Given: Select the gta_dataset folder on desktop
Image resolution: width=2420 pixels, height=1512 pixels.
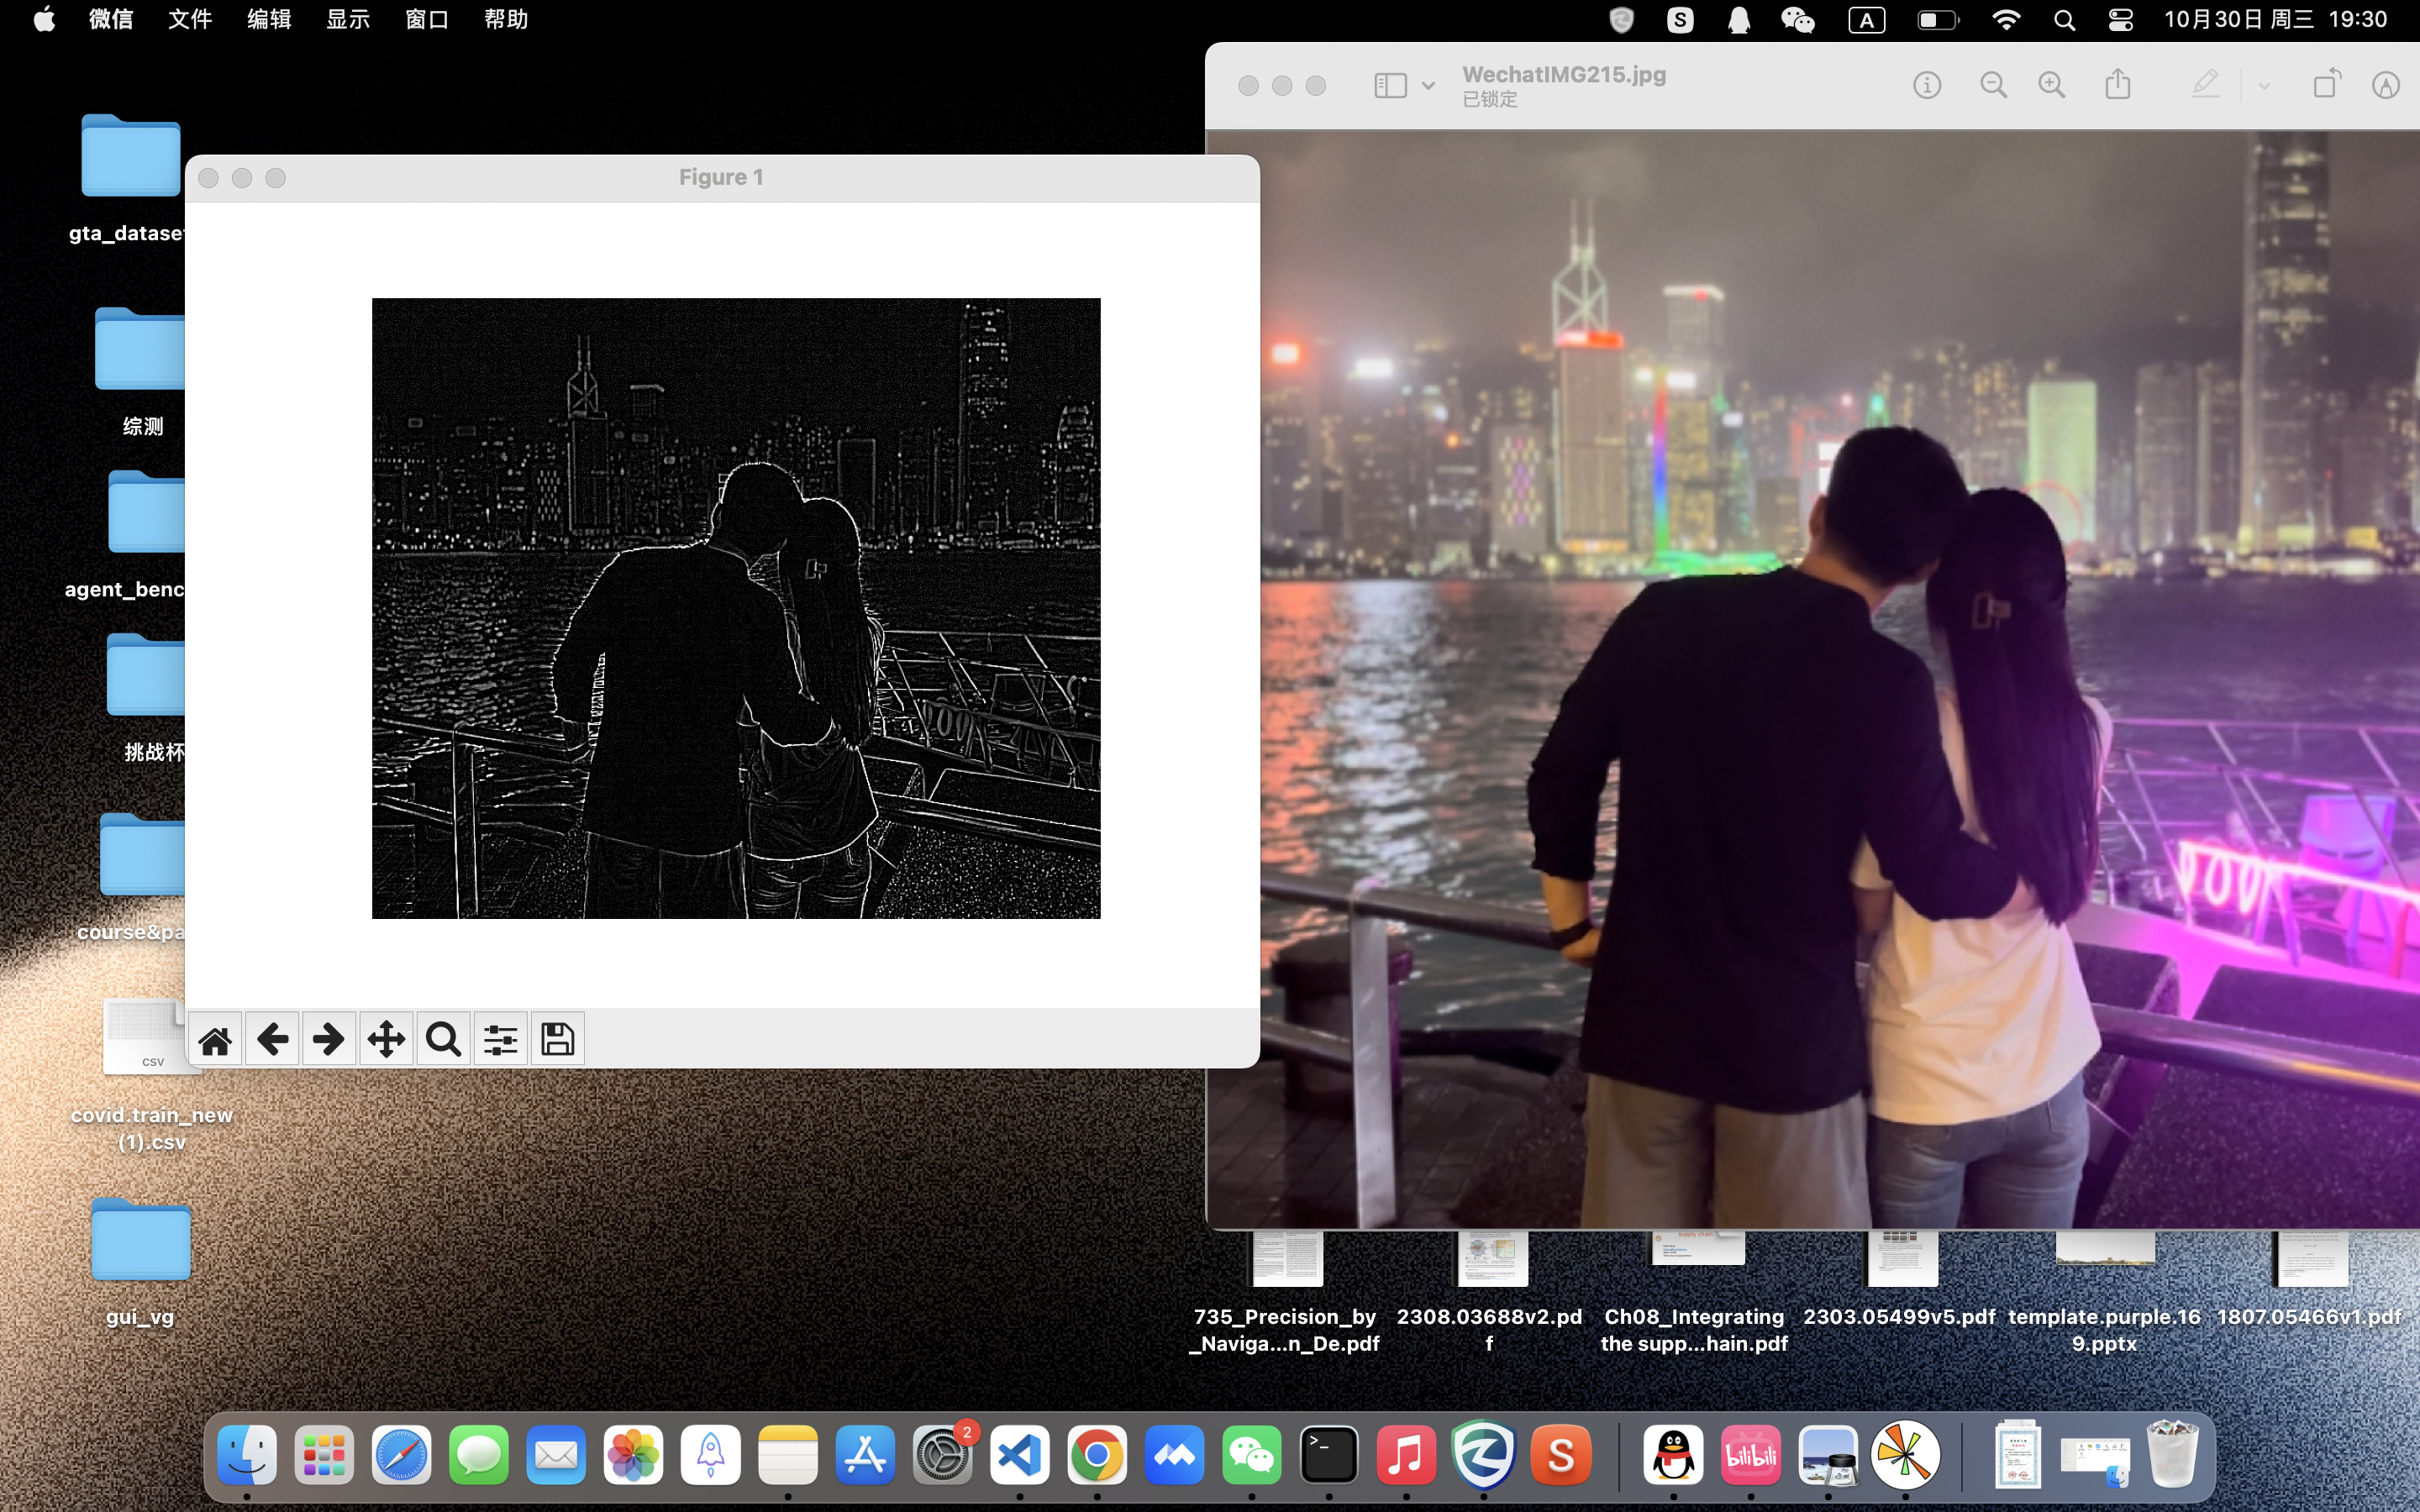Looking at the screenshot, I should pyautogui.click(x=131, y=155).
